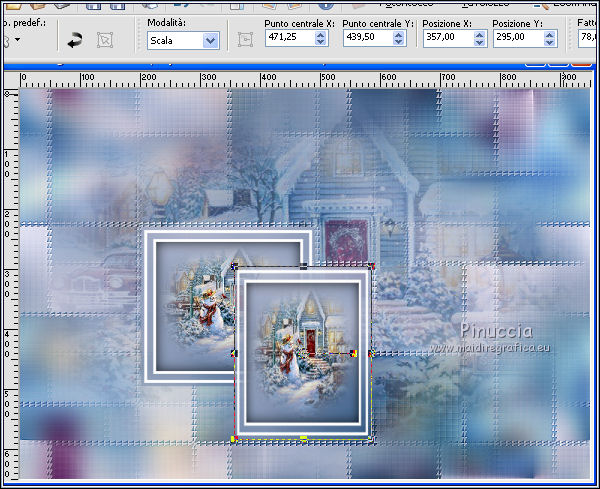Click the rotation pivot handle inside selection
Viewport: 600px width, 489px height.
click(354, 353)
